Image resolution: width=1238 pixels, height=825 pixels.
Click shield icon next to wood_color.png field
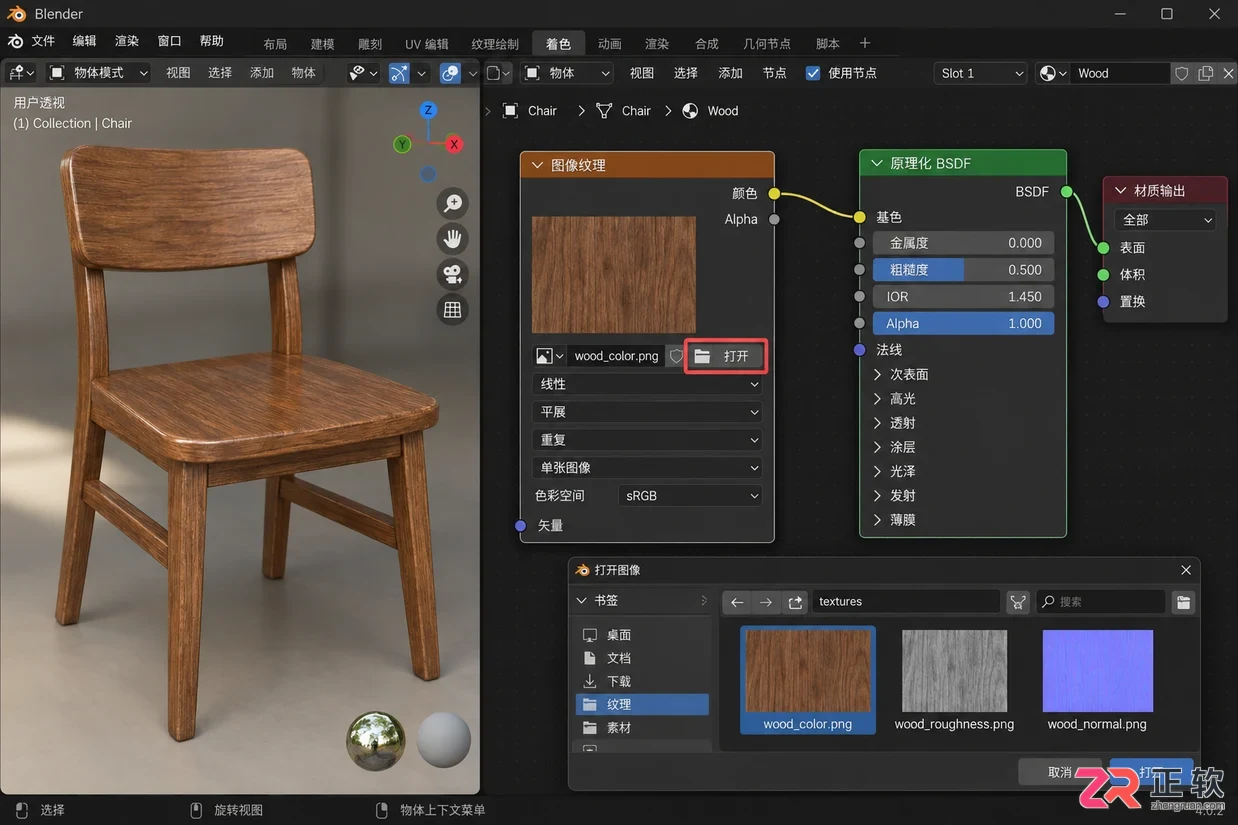pyautogui.click(x=676, y=356)
